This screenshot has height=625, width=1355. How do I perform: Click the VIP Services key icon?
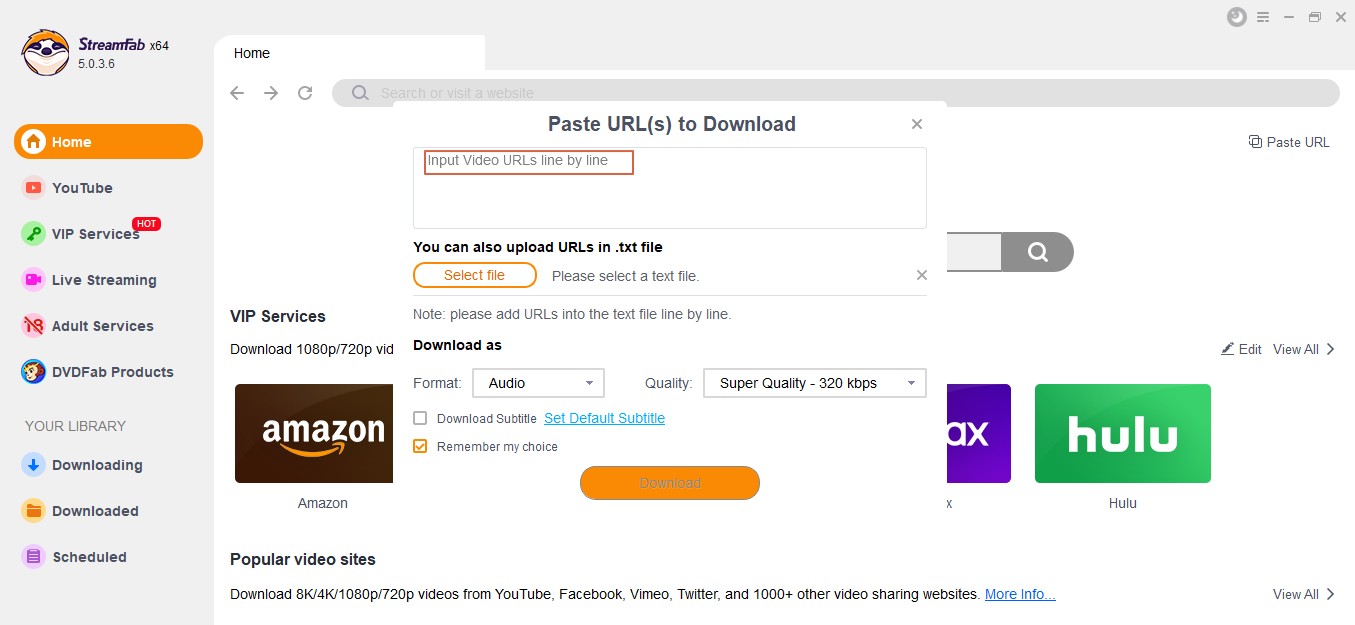34,234
